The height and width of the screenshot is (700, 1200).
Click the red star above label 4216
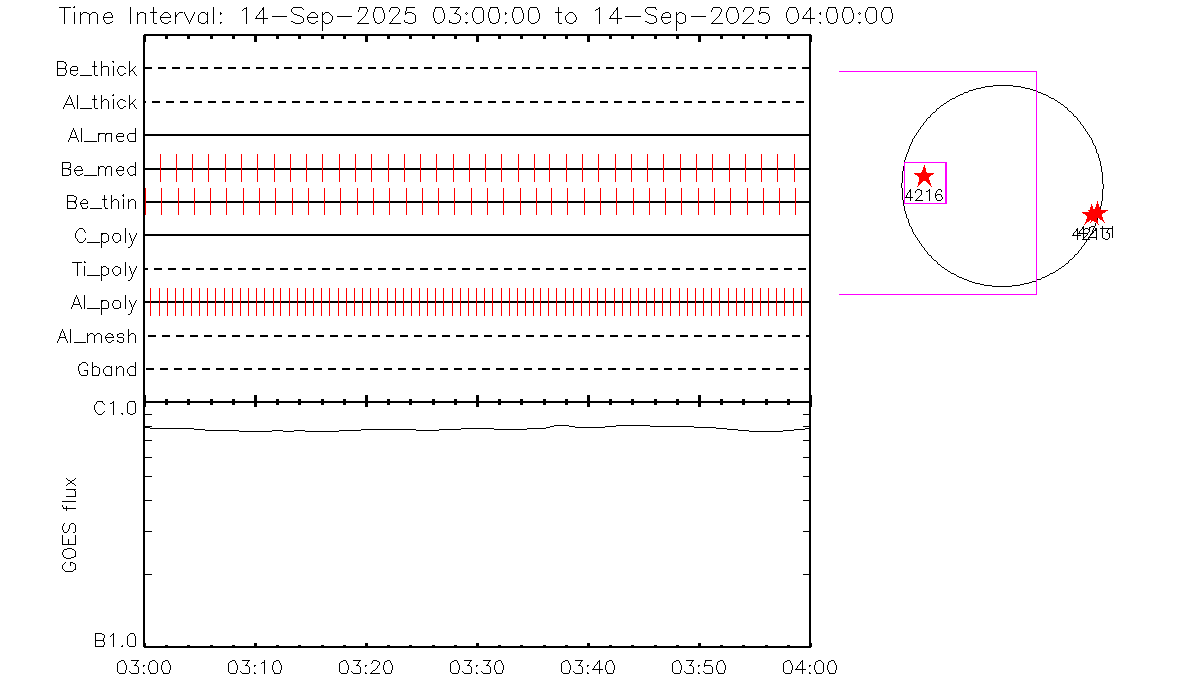tap(924, 176)
